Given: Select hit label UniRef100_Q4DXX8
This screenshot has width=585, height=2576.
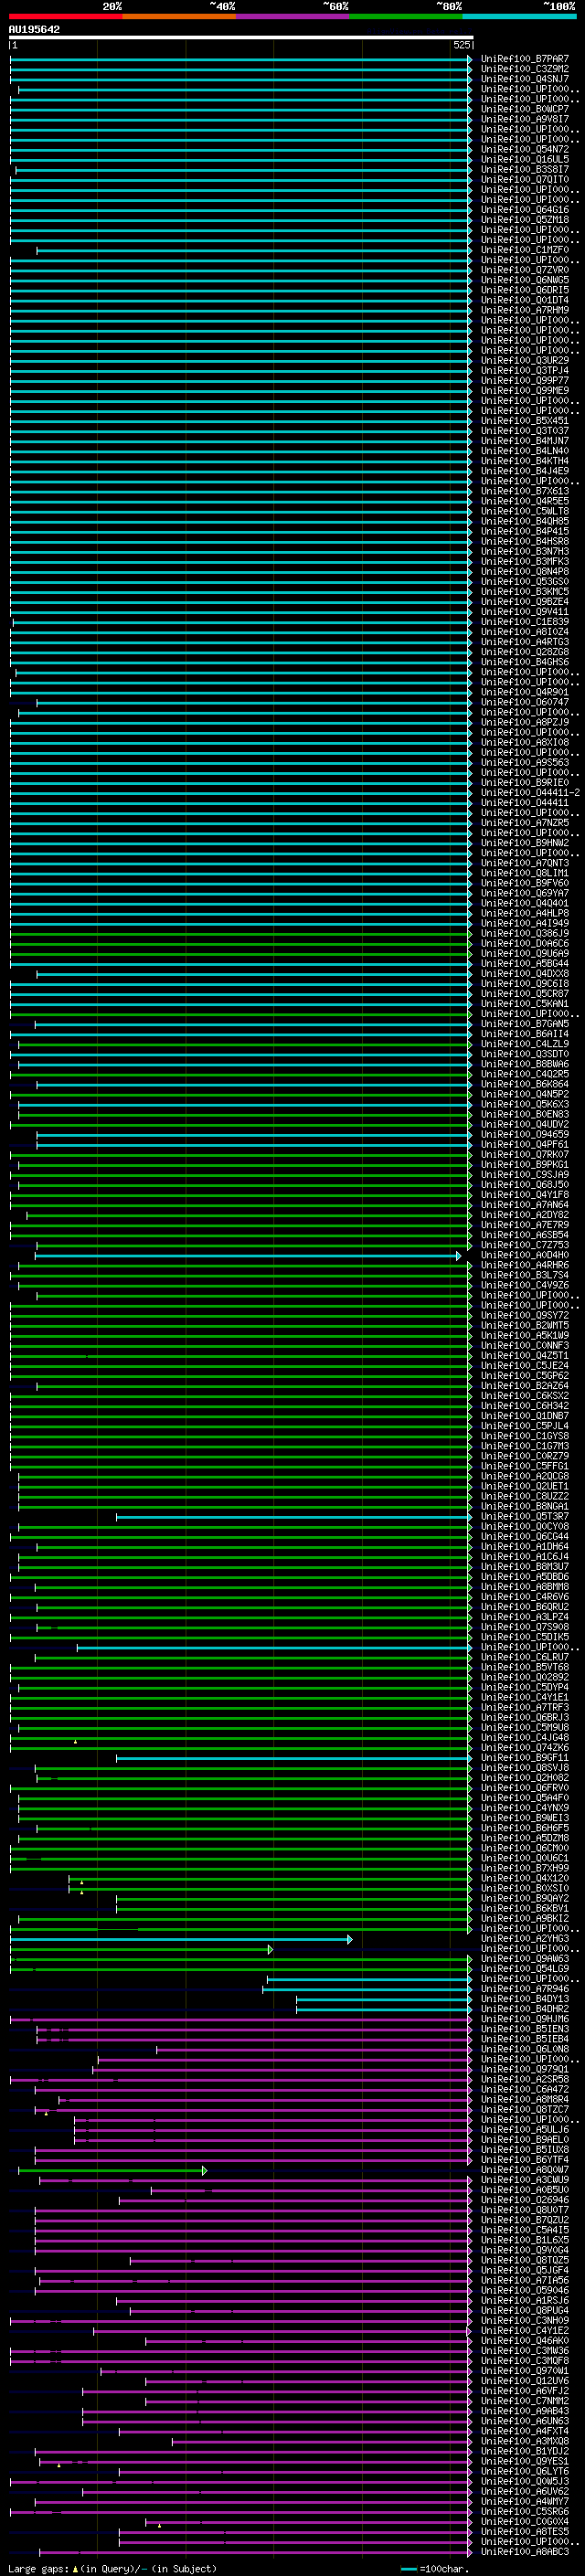Looking at the screenshot, I should click(x=525, y=974).
